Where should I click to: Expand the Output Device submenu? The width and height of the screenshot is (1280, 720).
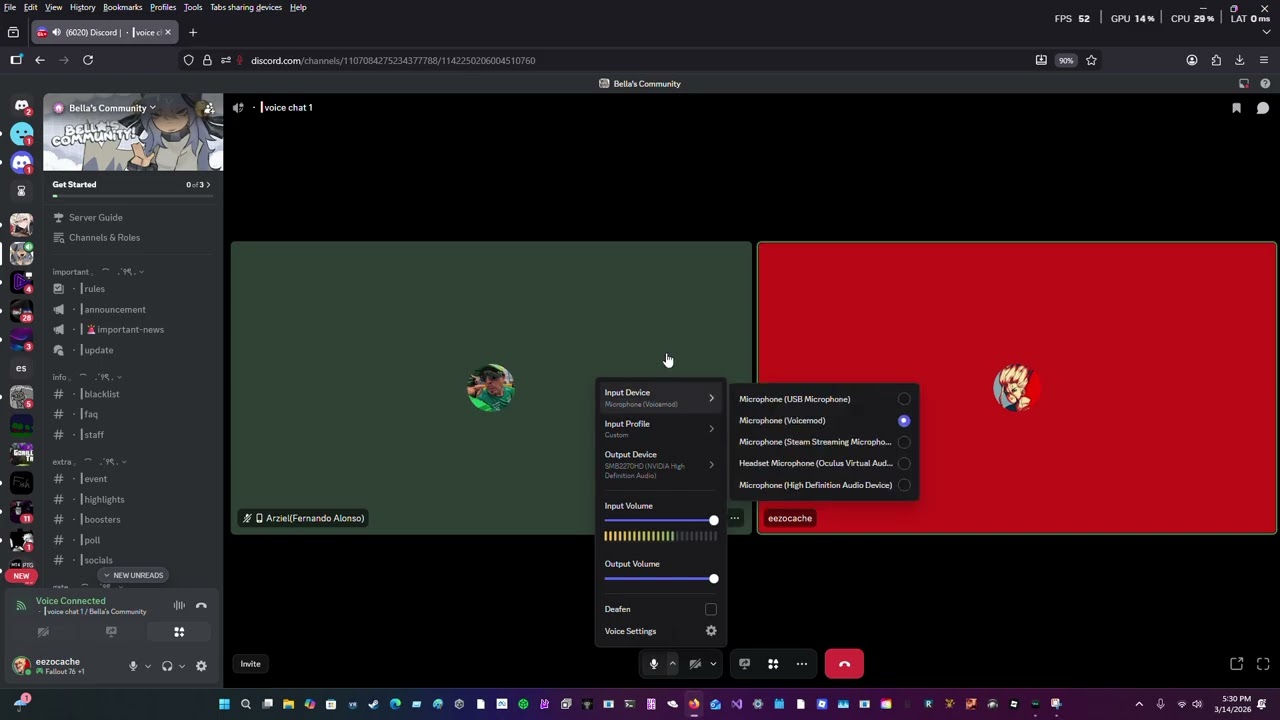pyautogui.click(x=660, y=465)
